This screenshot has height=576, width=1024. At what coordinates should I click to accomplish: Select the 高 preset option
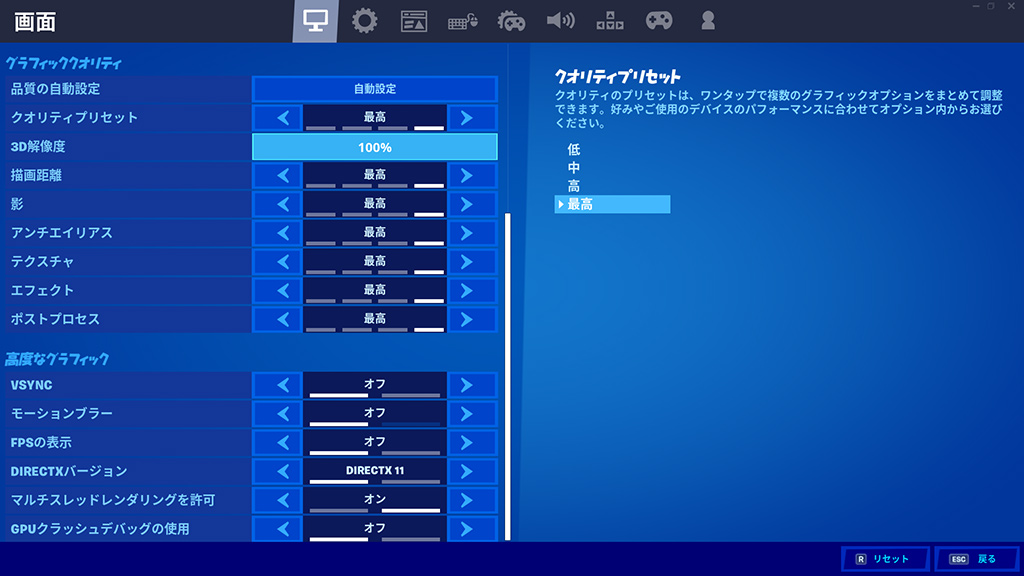(573, 186)
